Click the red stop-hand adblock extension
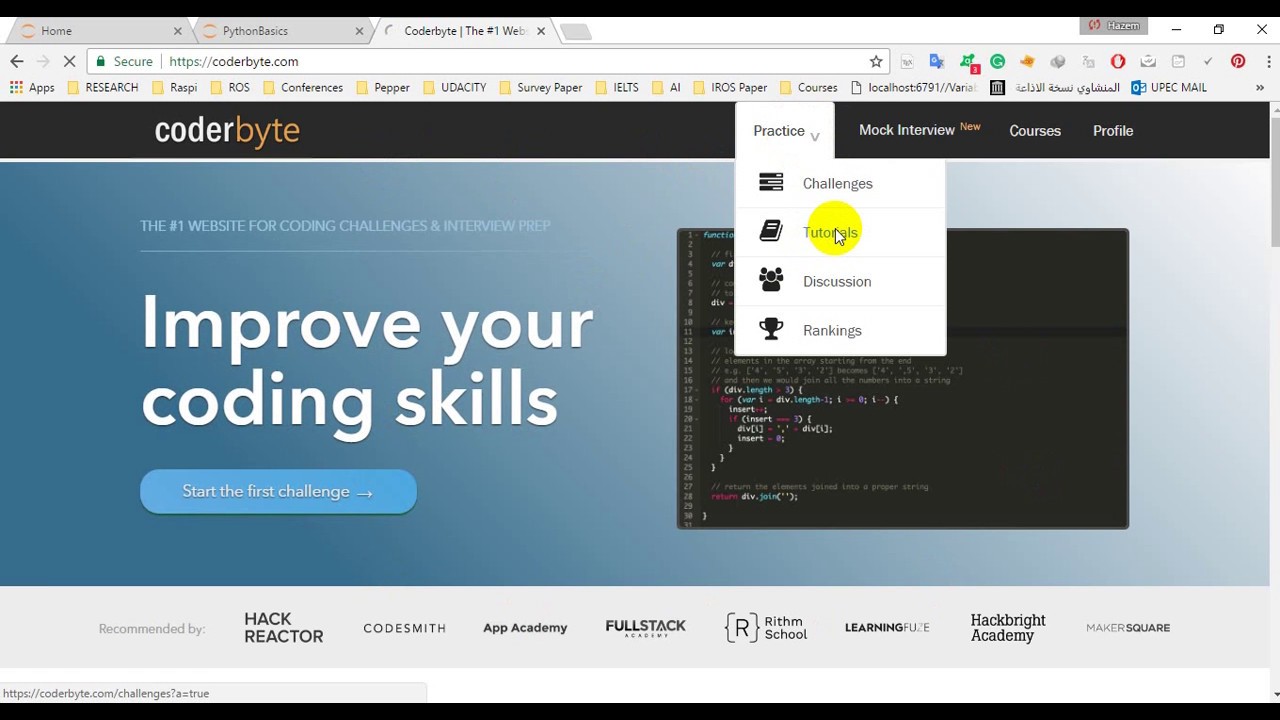 [1118, 61]
